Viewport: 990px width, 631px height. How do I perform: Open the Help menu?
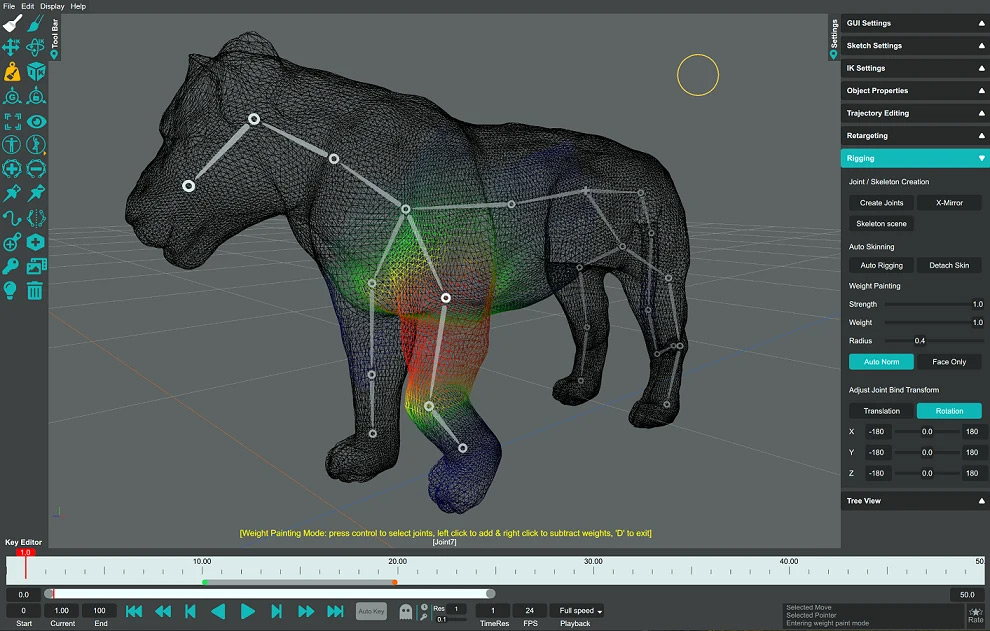pyautogui.click(x=78, y=6)
